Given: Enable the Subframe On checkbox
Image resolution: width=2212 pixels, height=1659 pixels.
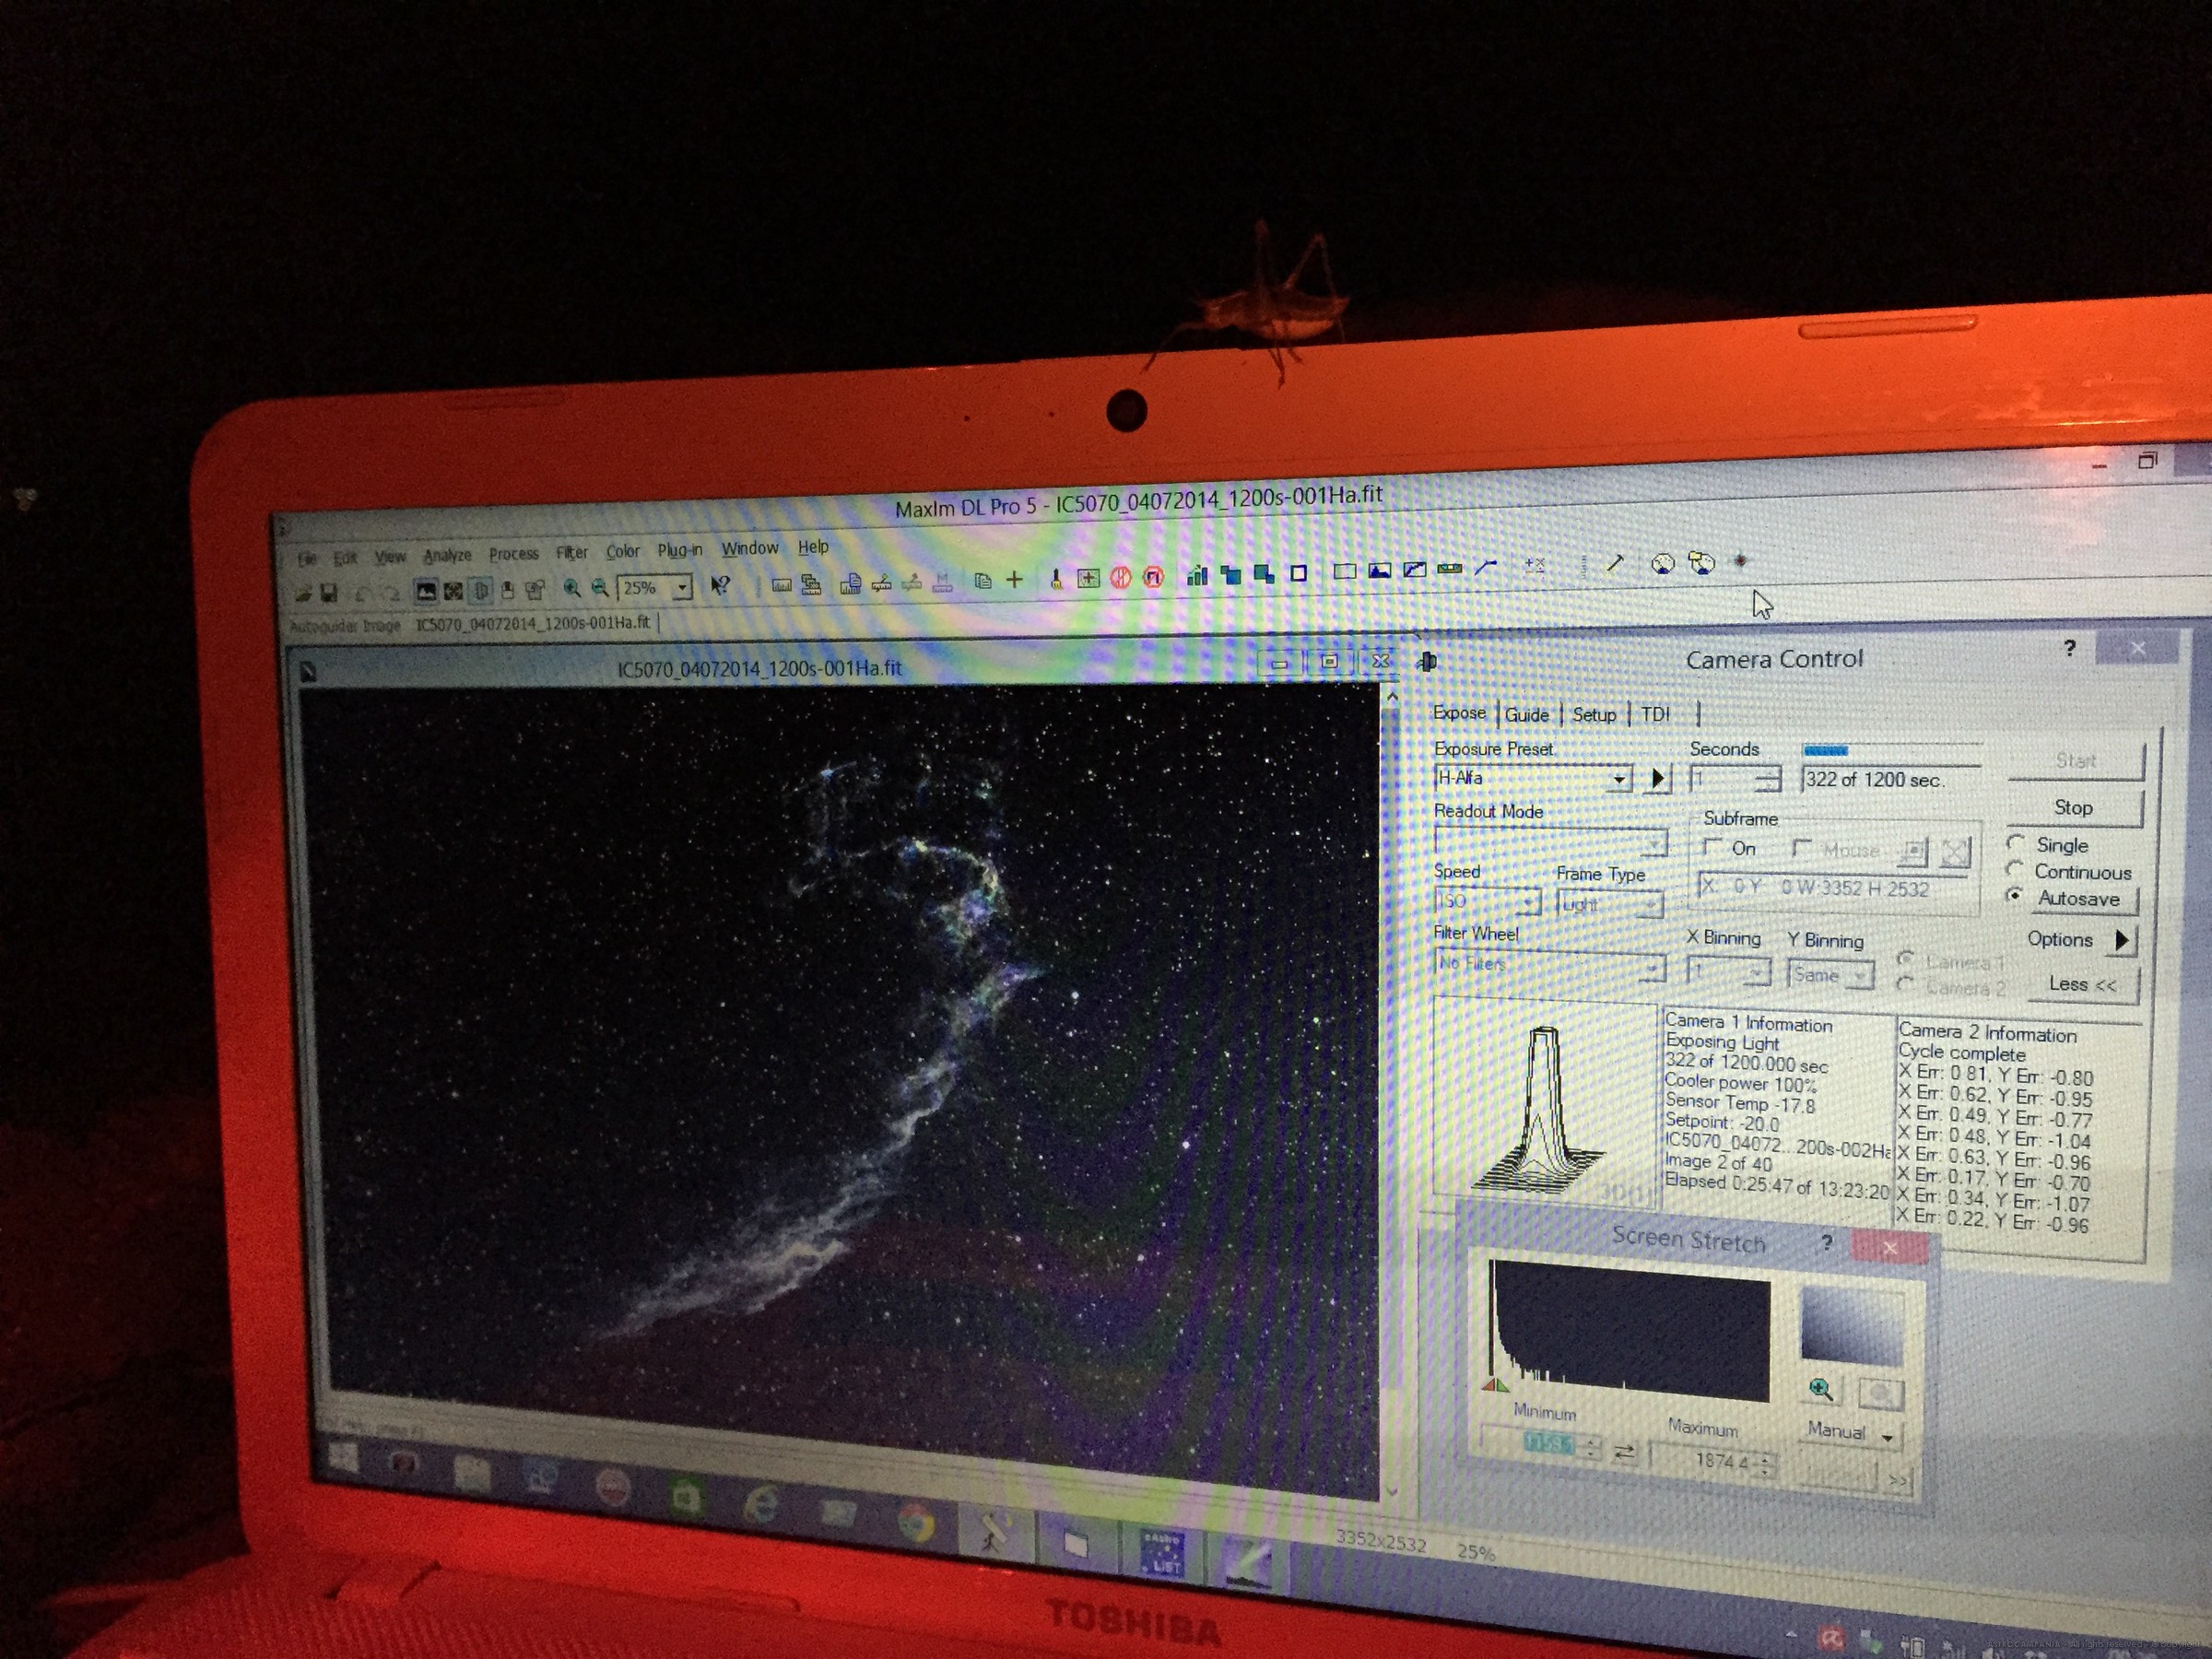Looking at the screenshot, I should point(1713,847).
